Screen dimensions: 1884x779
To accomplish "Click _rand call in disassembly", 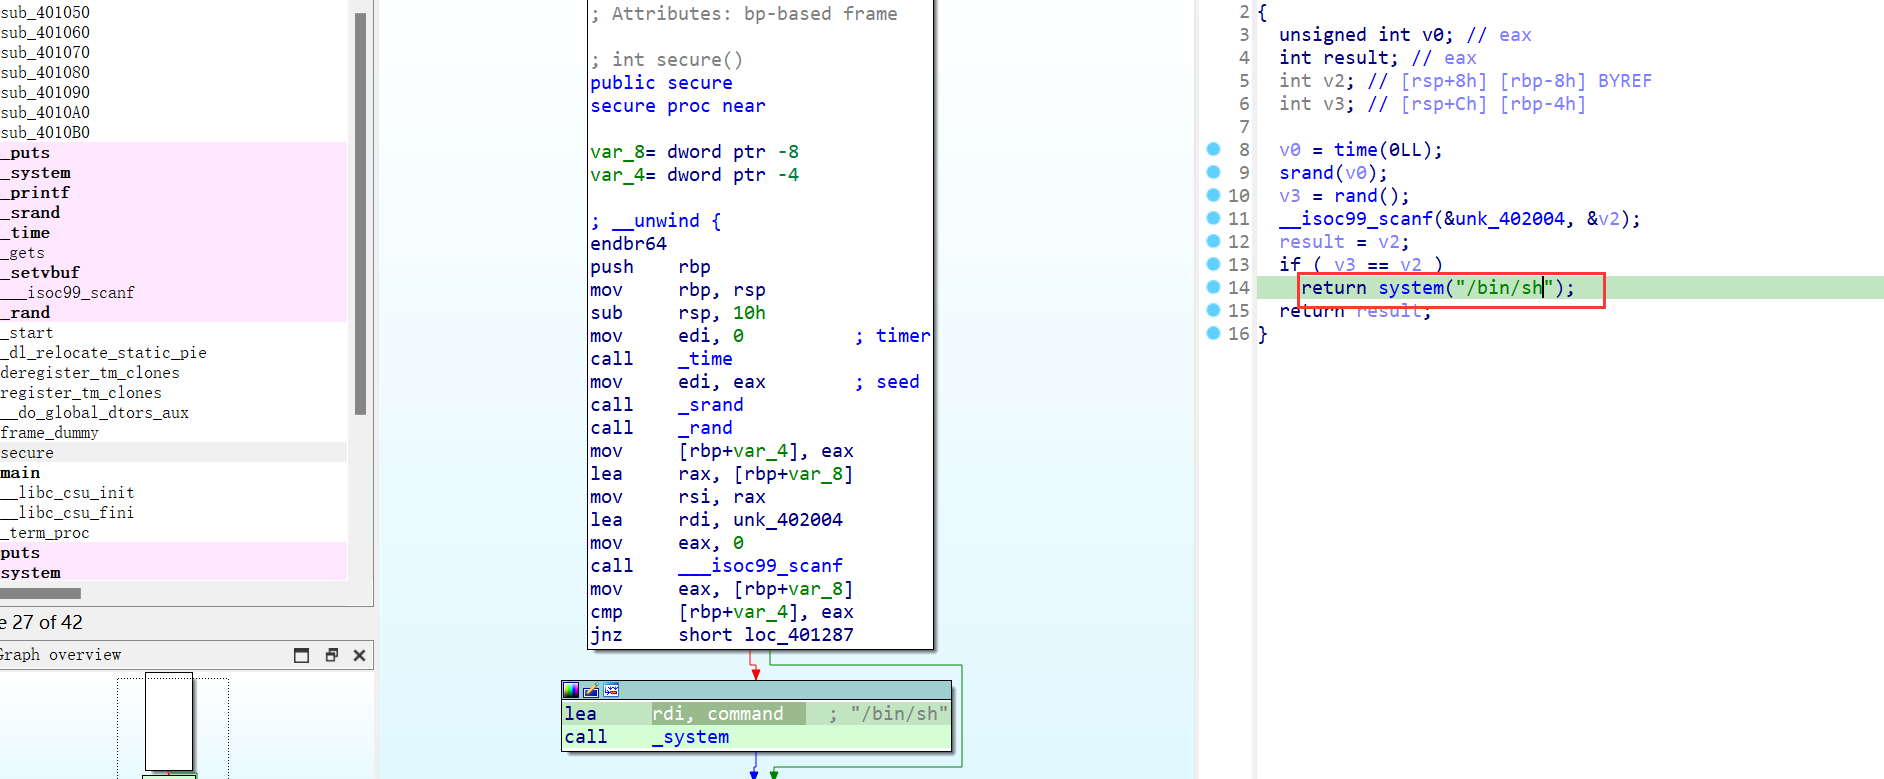I will pyautogui.click(x=705, y=427).
